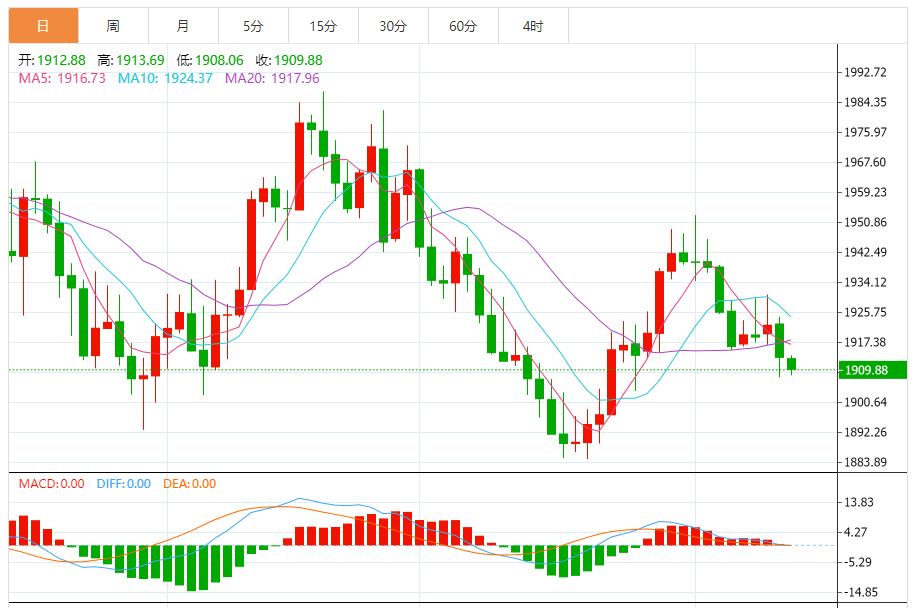
Task: Click the 1892.26 price axis label
Action: 865,432
